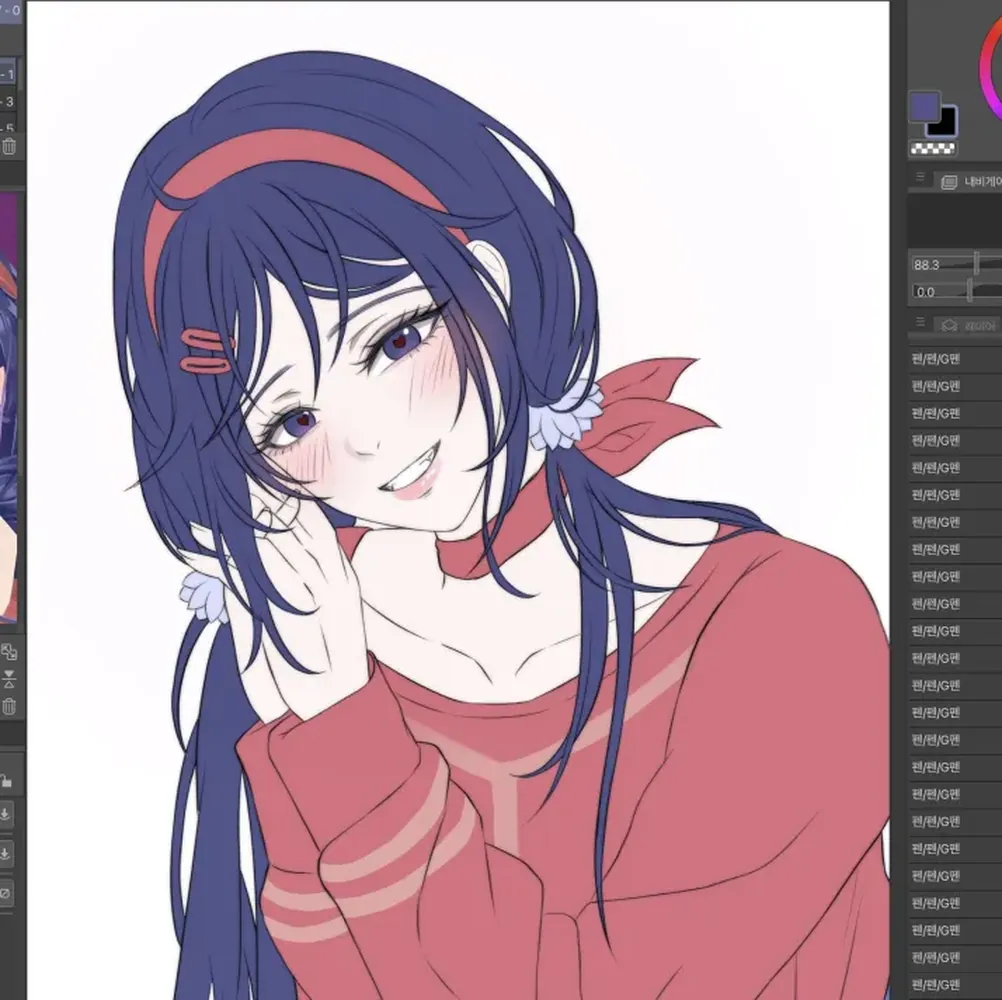The height and width of the screenshot is (1000, 1002).
Task: Click the trash icon below the reference image
Action: click(9, 706)
